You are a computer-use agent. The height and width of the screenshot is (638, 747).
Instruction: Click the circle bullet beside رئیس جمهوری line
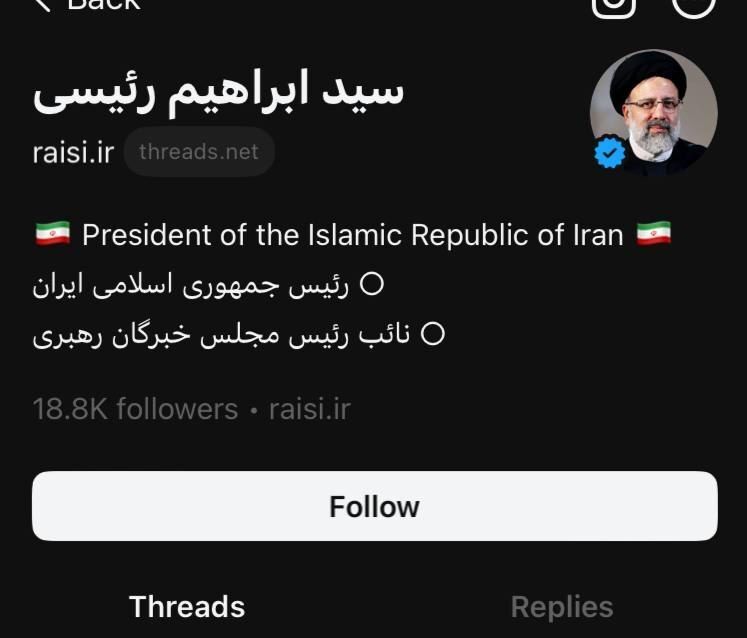coord(371,285)
